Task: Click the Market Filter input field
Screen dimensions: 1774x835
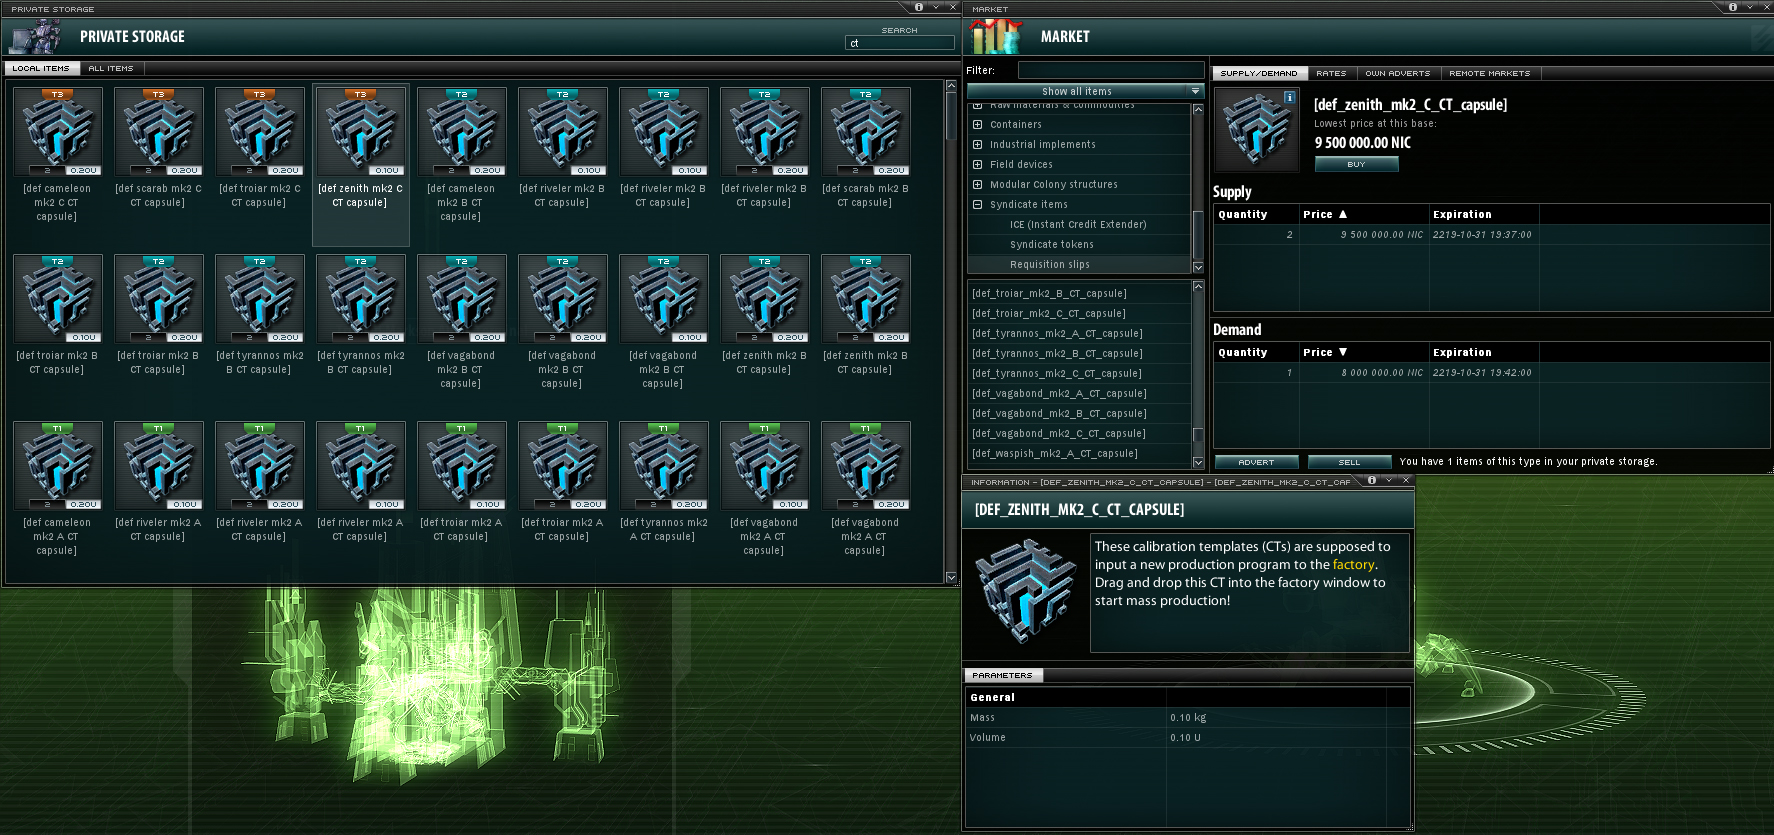Action: click(1111, 70)
